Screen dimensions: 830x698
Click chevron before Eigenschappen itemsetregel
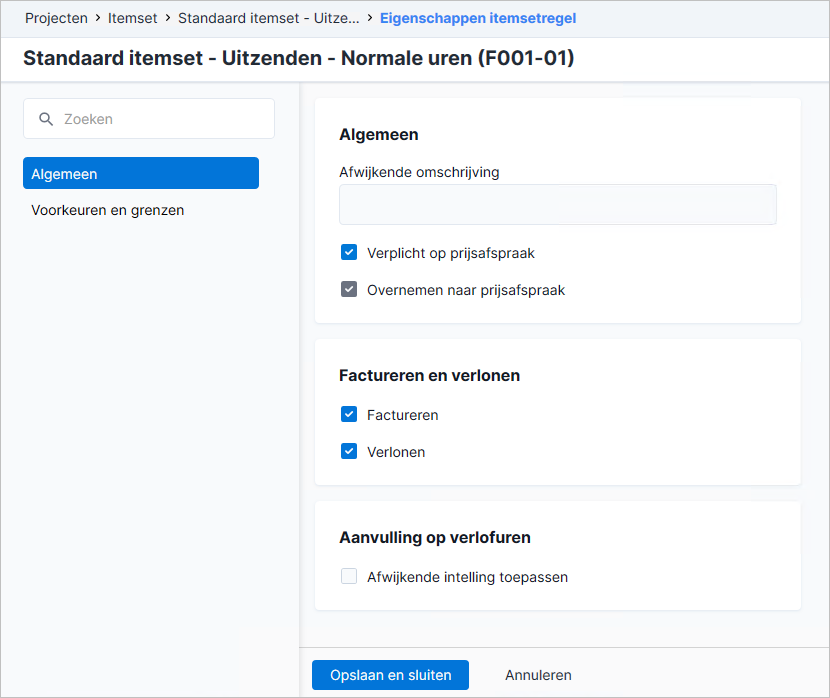click(x=369, y=18)
